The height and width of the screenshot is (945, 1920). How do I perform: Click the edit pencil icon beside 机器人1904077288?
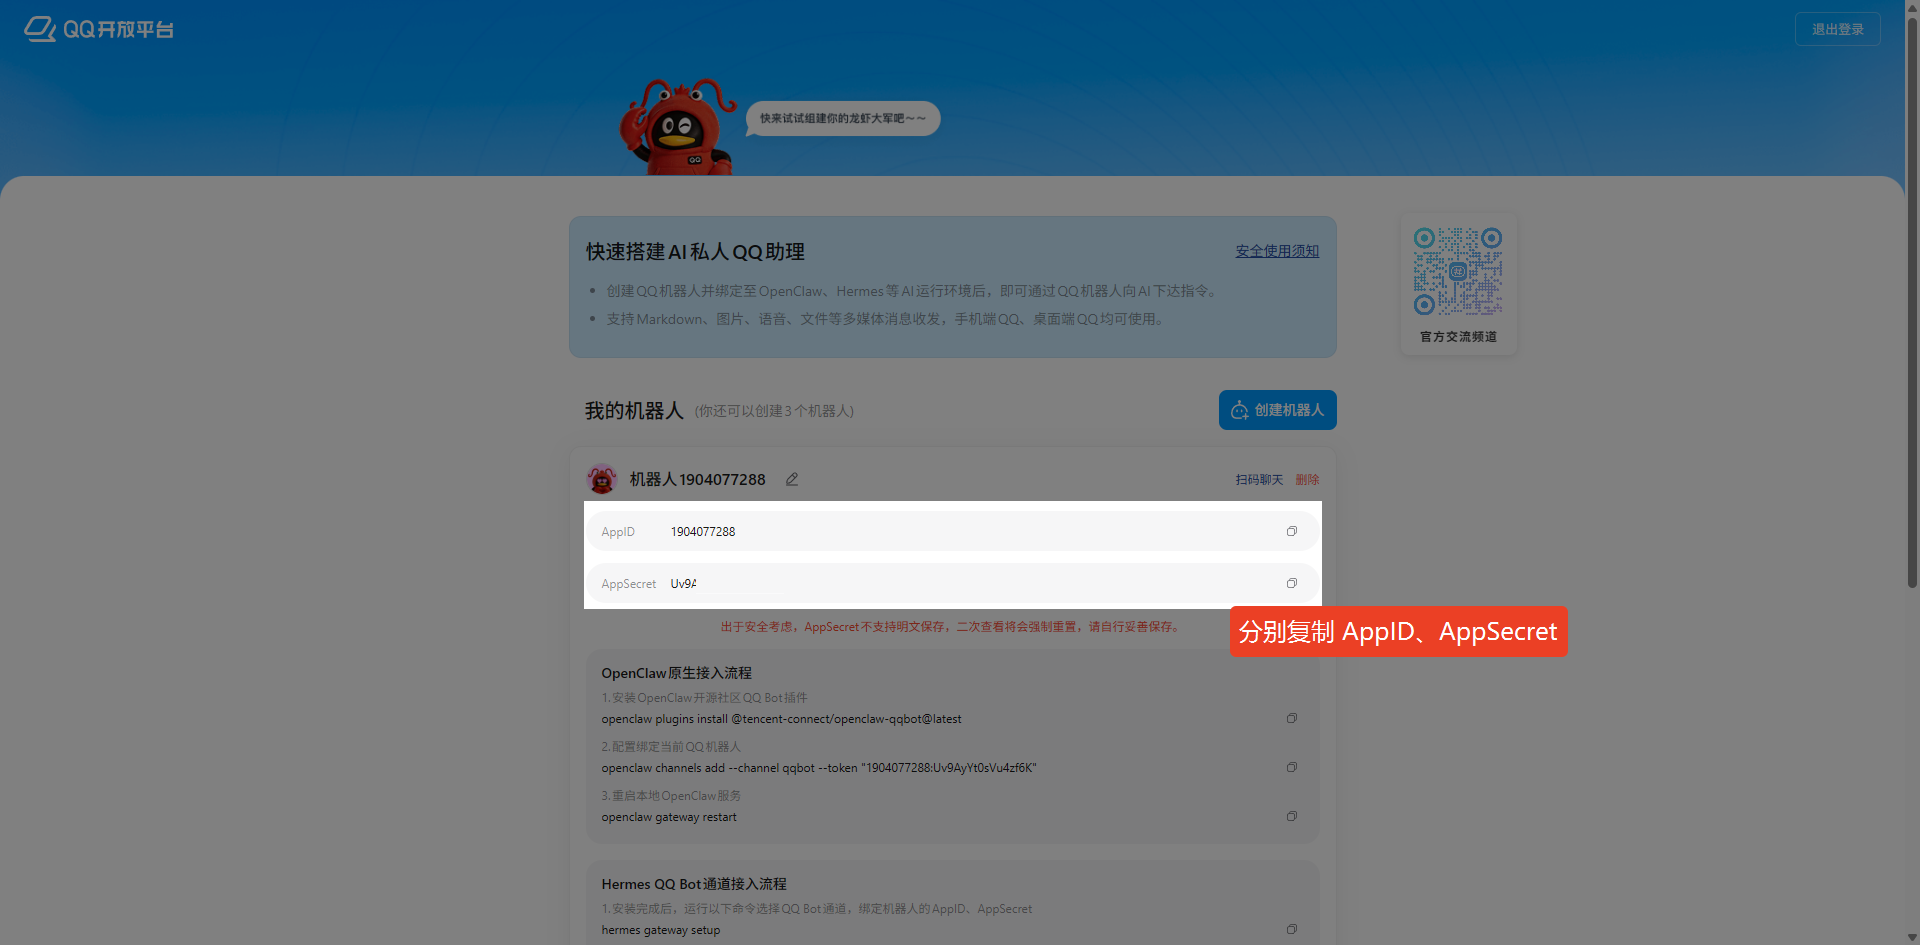(792, 479)
